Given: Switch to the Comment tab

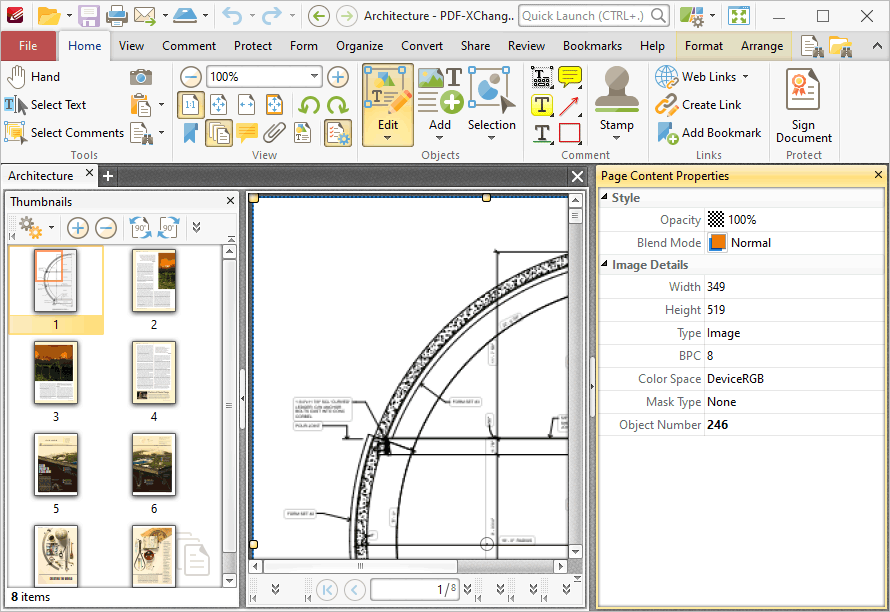Looking at the screenshot, I should pyautogui.click(x=189, y=46).
